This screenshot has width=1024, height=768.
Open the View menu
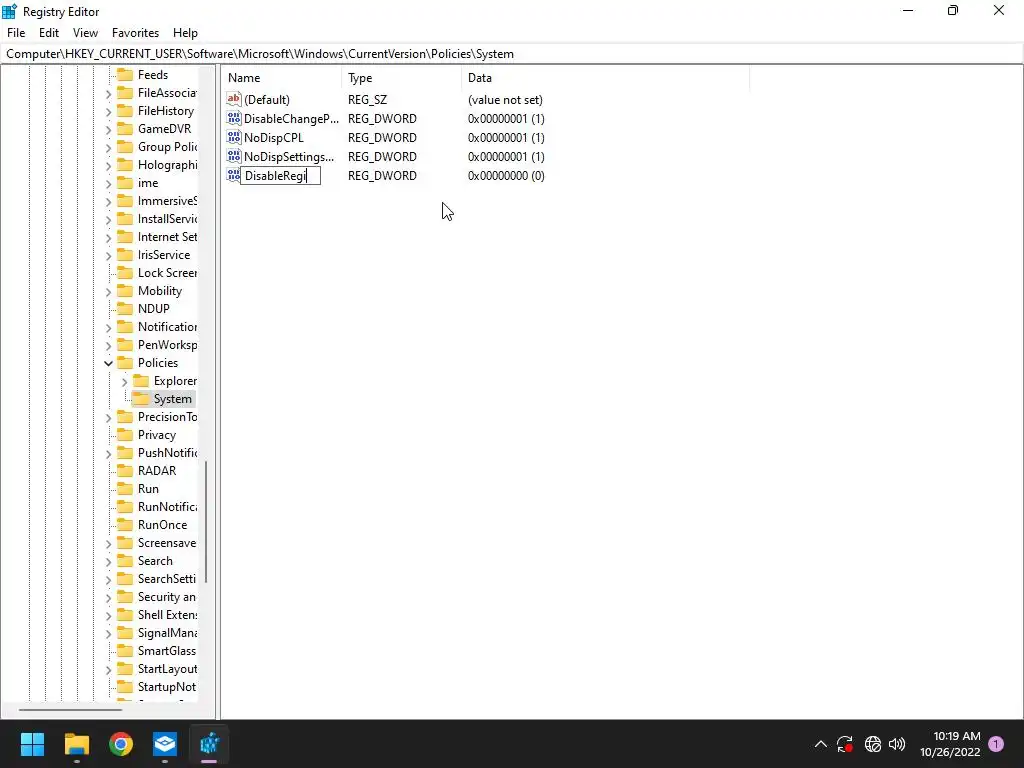tap(85, 33)
